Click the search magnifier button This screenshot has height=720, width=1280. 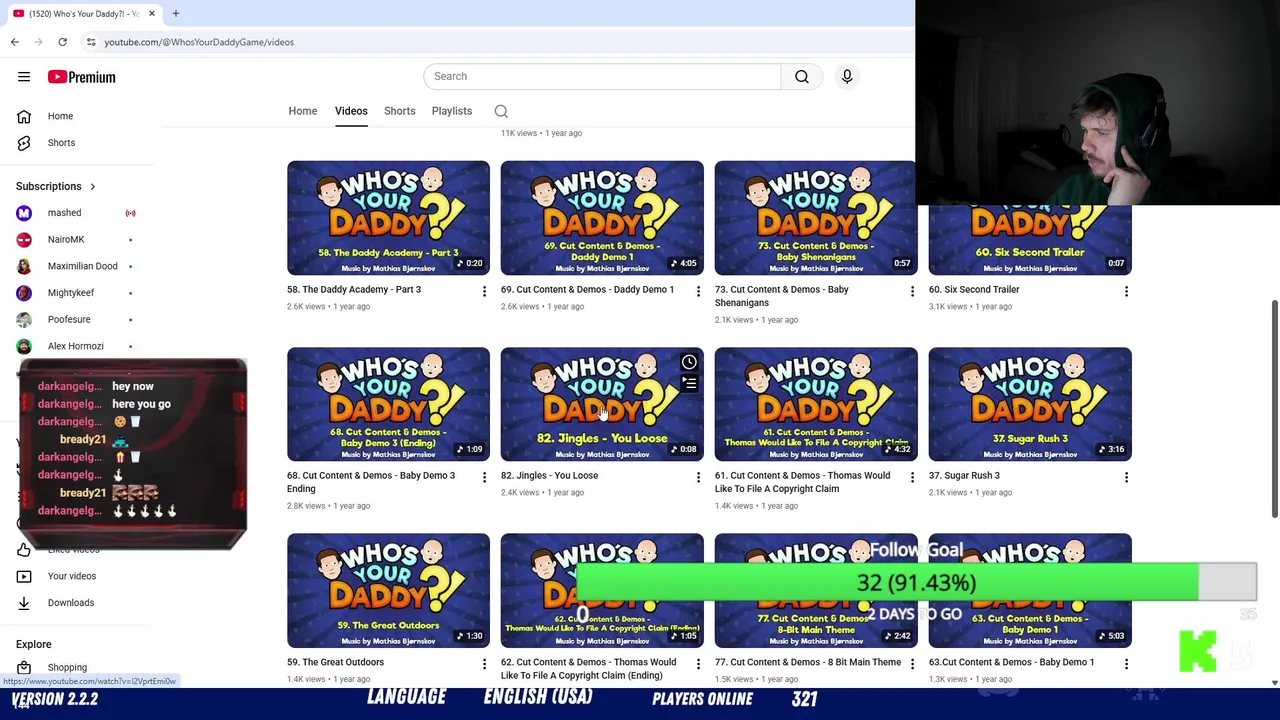[x=801, y=76]
